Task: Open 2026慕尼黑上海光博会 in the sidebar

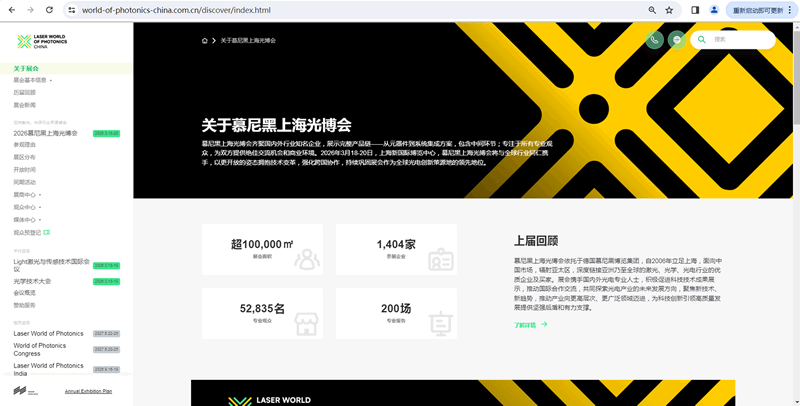Action: pyautogui.click(x=45, y=132)
